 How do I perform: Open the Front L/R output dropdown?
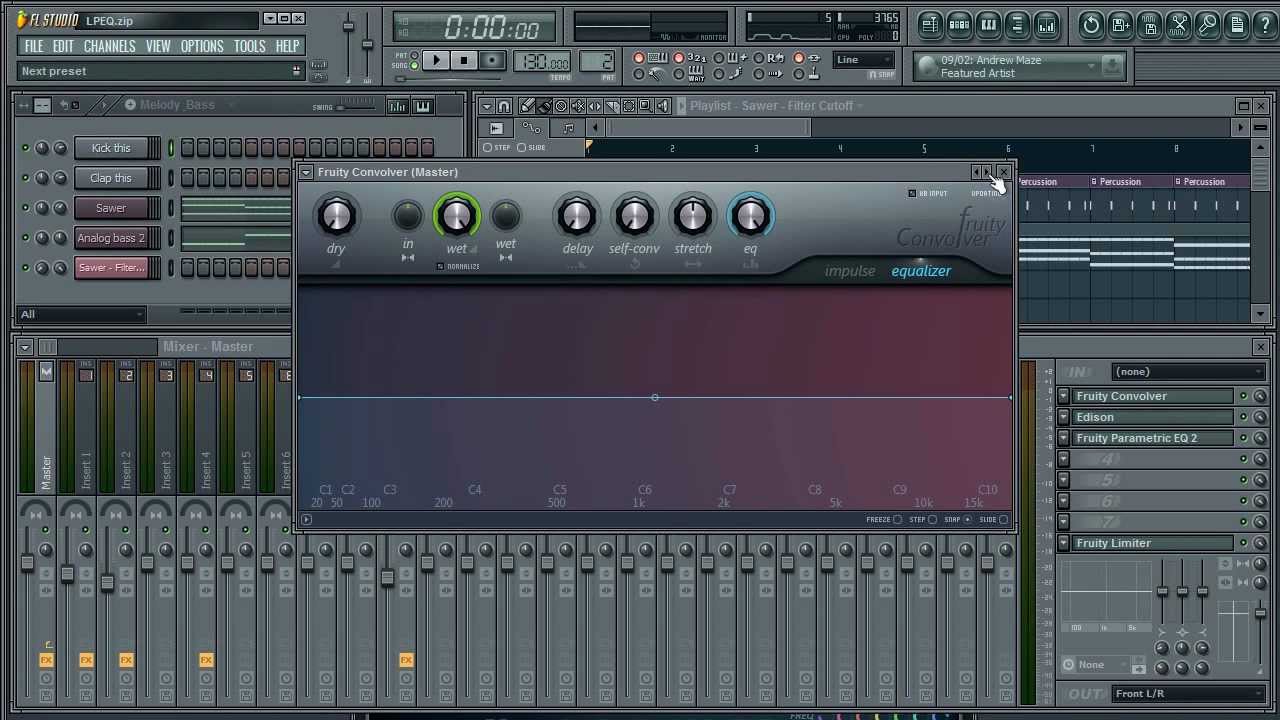1188,694
